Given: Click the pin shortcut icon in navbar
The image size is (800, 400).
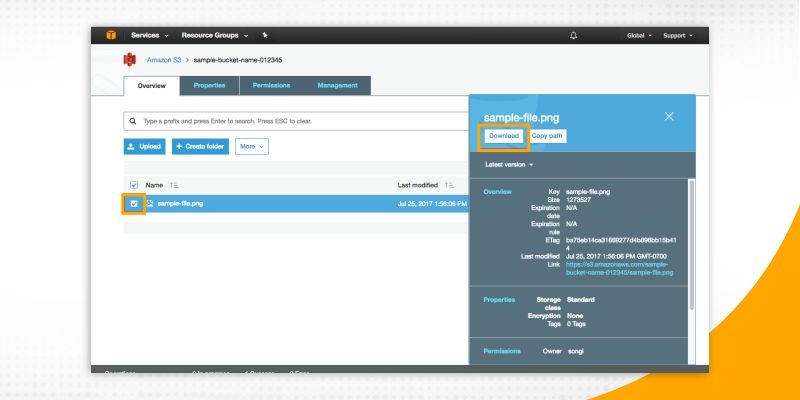Looking at the screenshot, I should click(x=264, y=35).
